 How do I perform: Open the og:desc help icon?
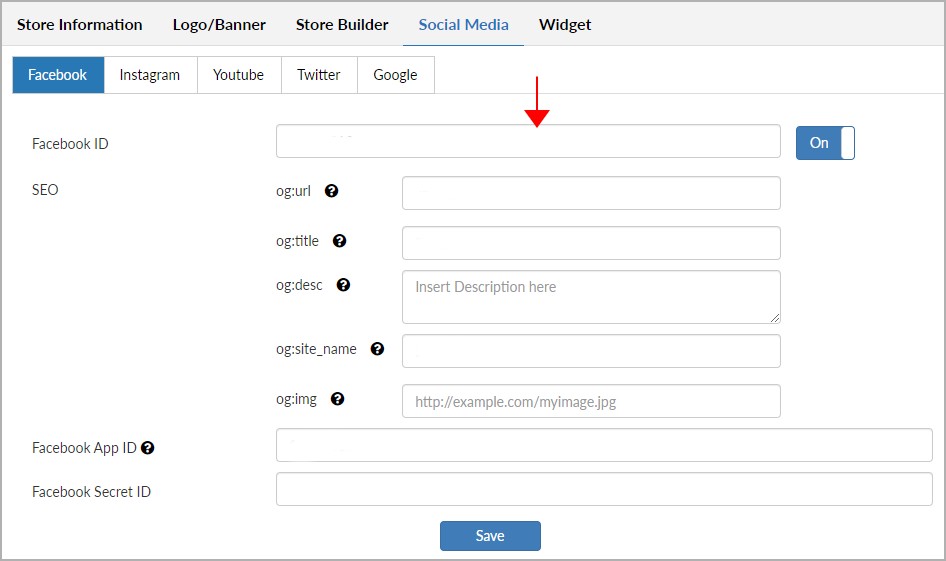343,285
